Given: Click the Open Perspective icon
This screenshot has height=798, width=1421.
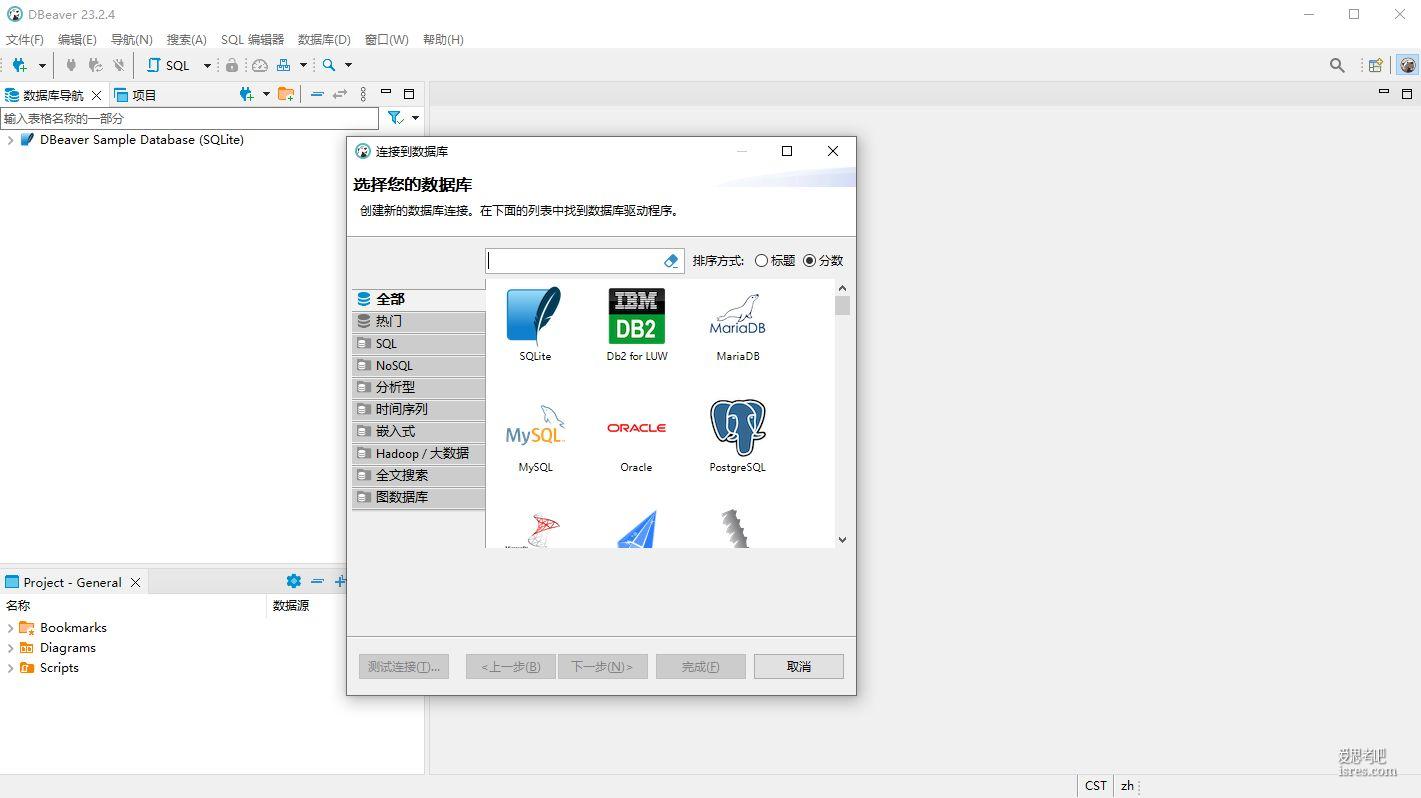Looking at the screenshot, I should (x=1376, y=65).
